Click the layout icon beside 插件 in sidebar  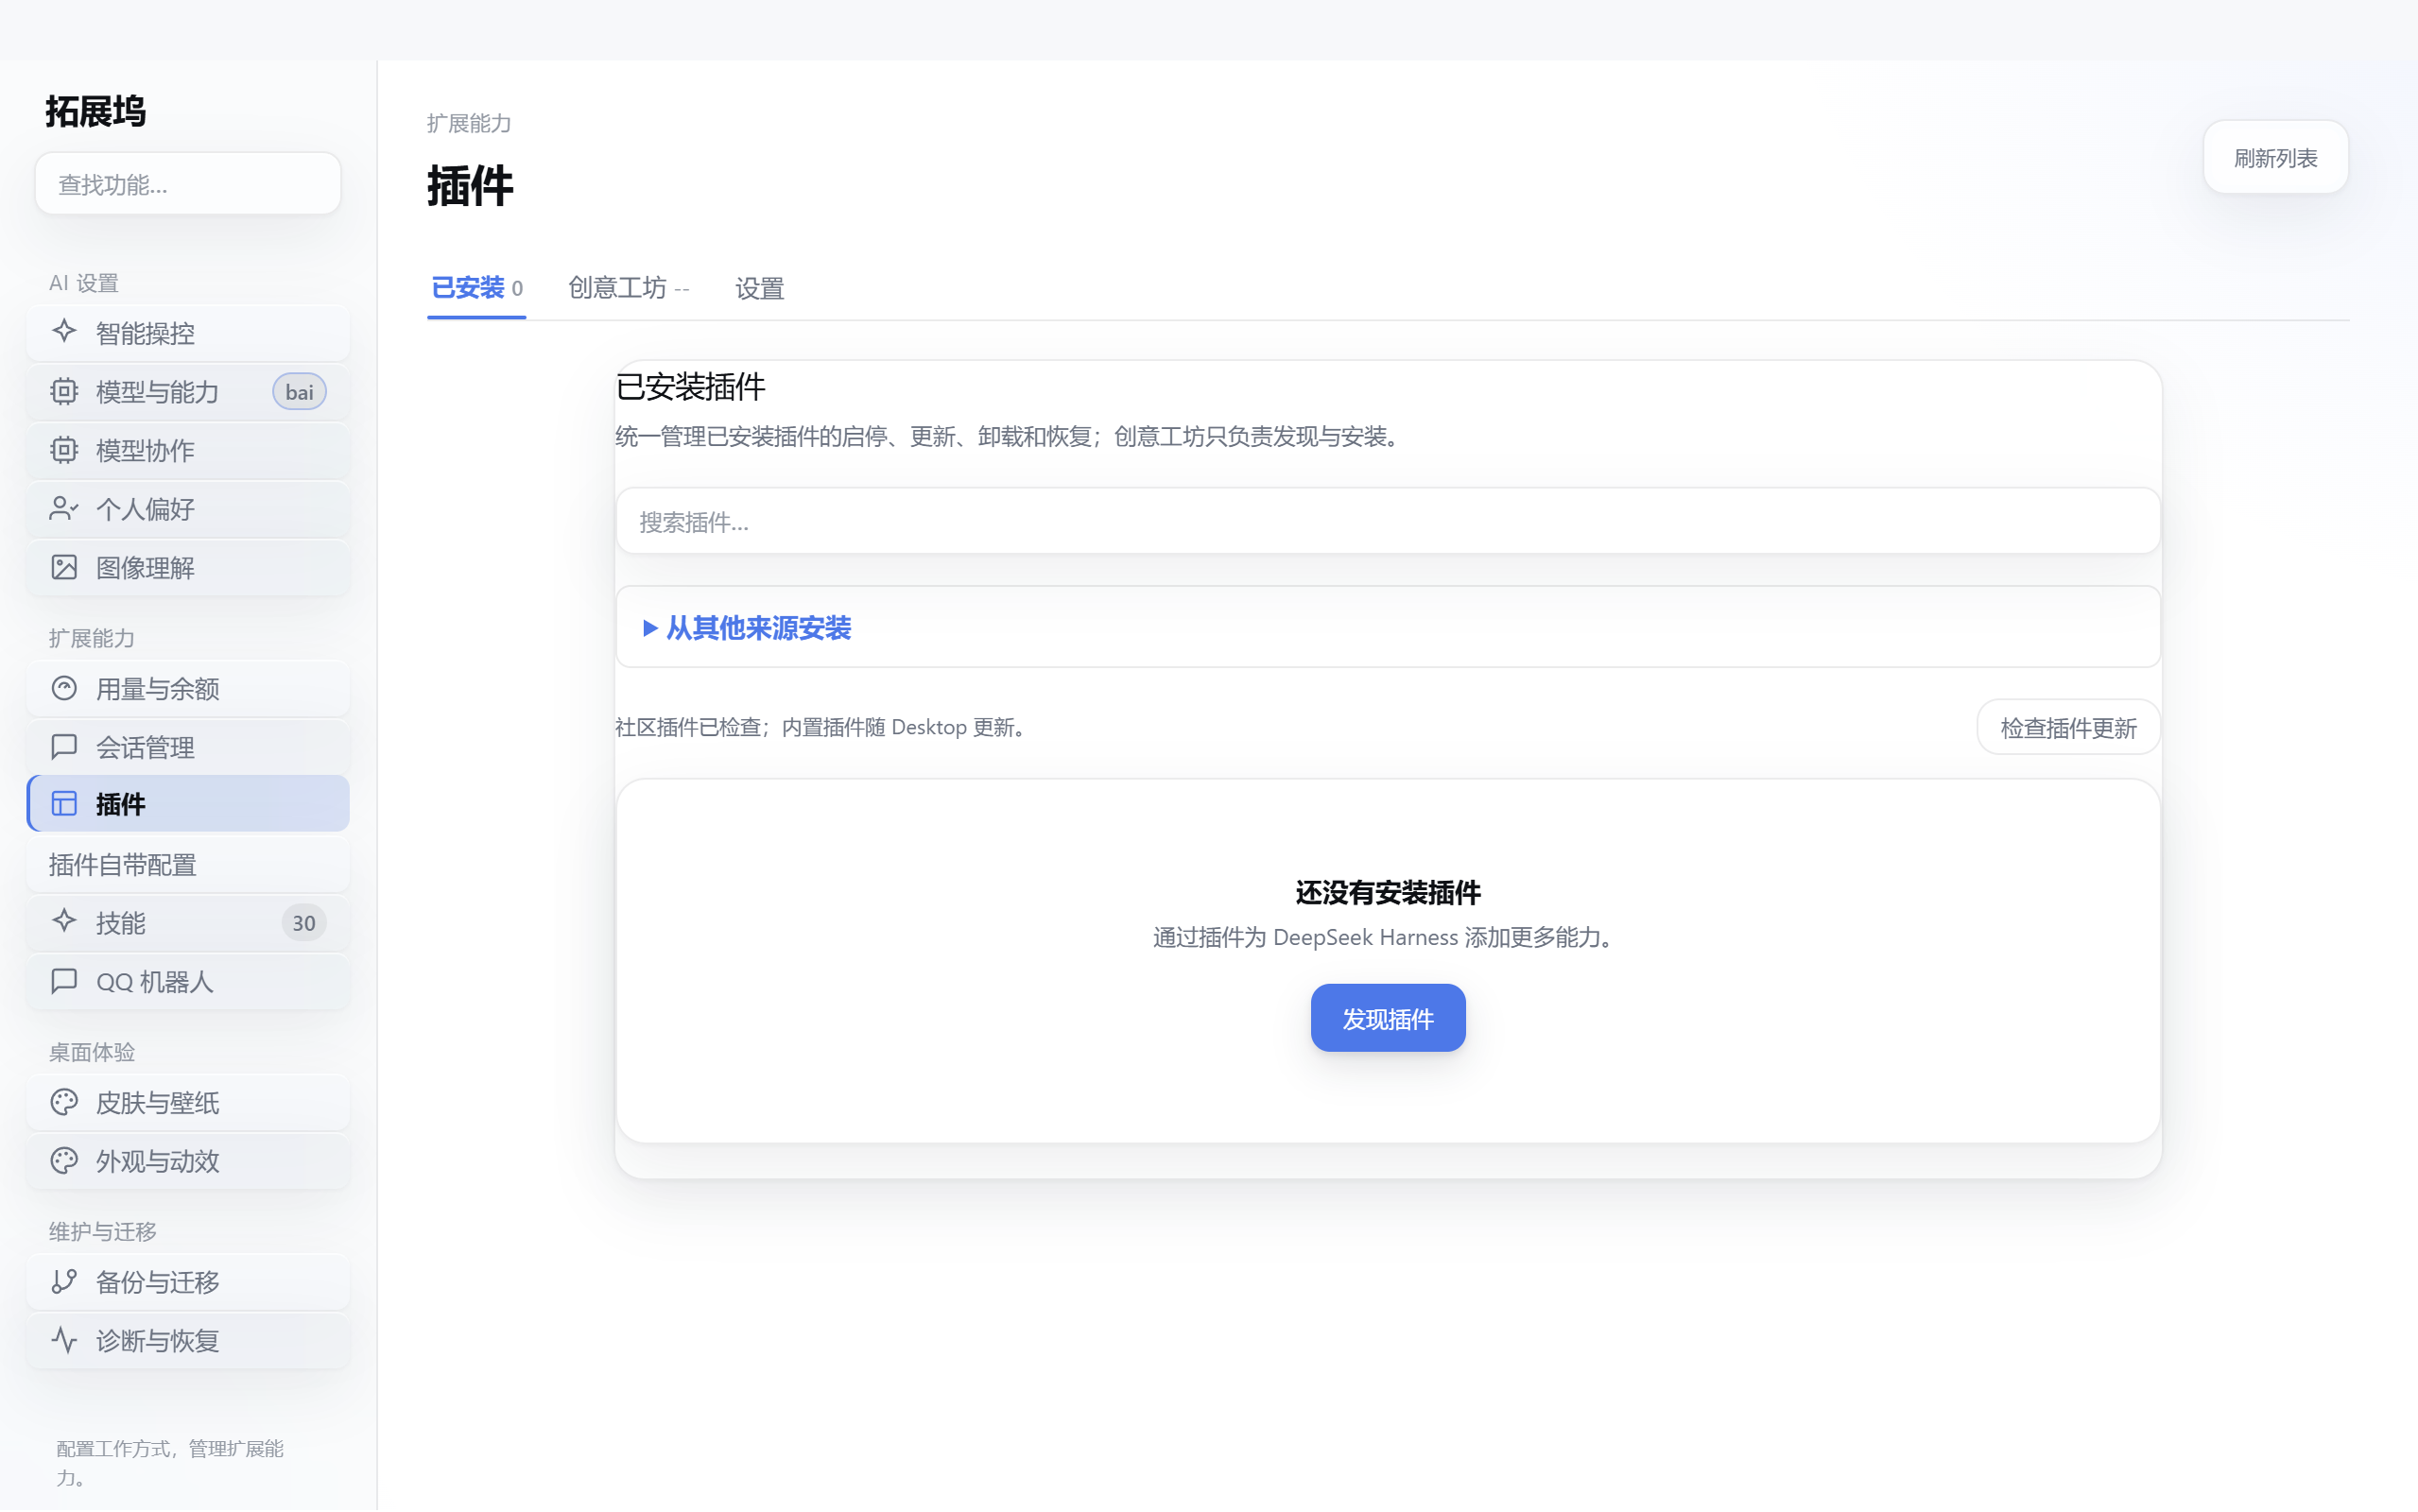pos(64,804)
